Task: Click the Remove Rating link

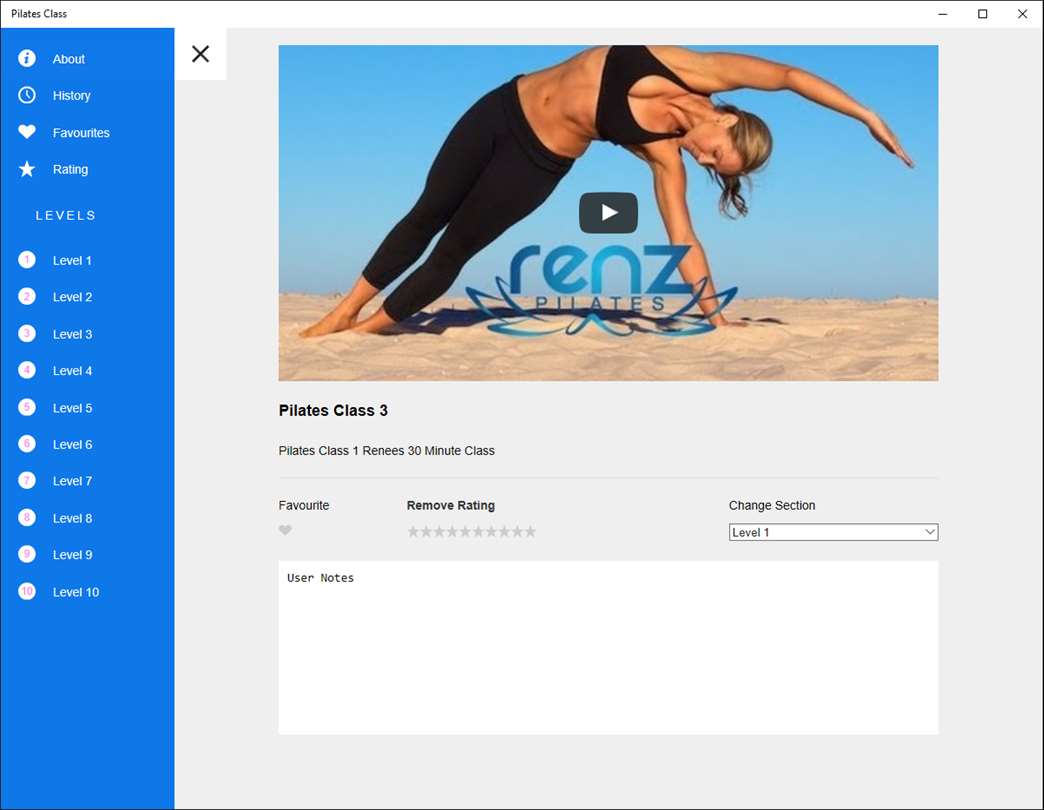Action: (451, 505)
